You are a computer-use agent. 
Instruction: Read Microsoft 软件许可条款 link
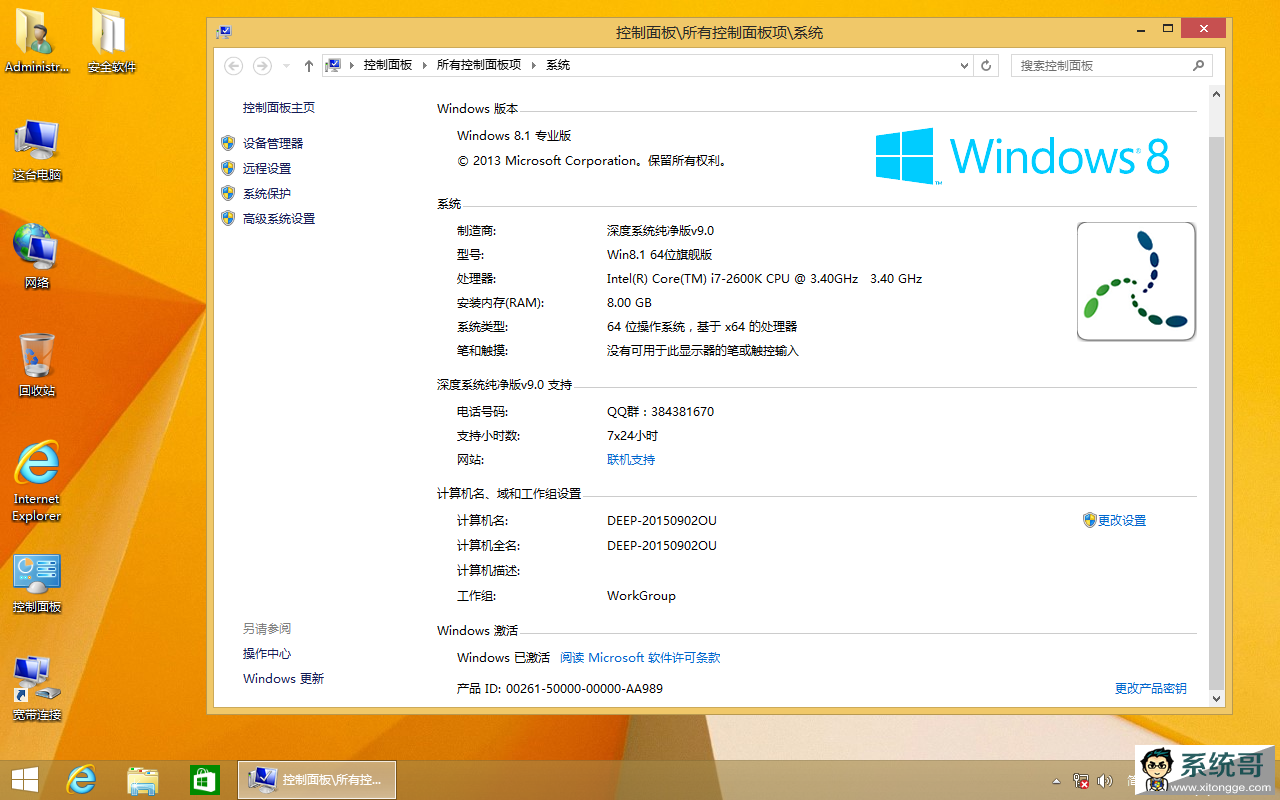point(640,658)
